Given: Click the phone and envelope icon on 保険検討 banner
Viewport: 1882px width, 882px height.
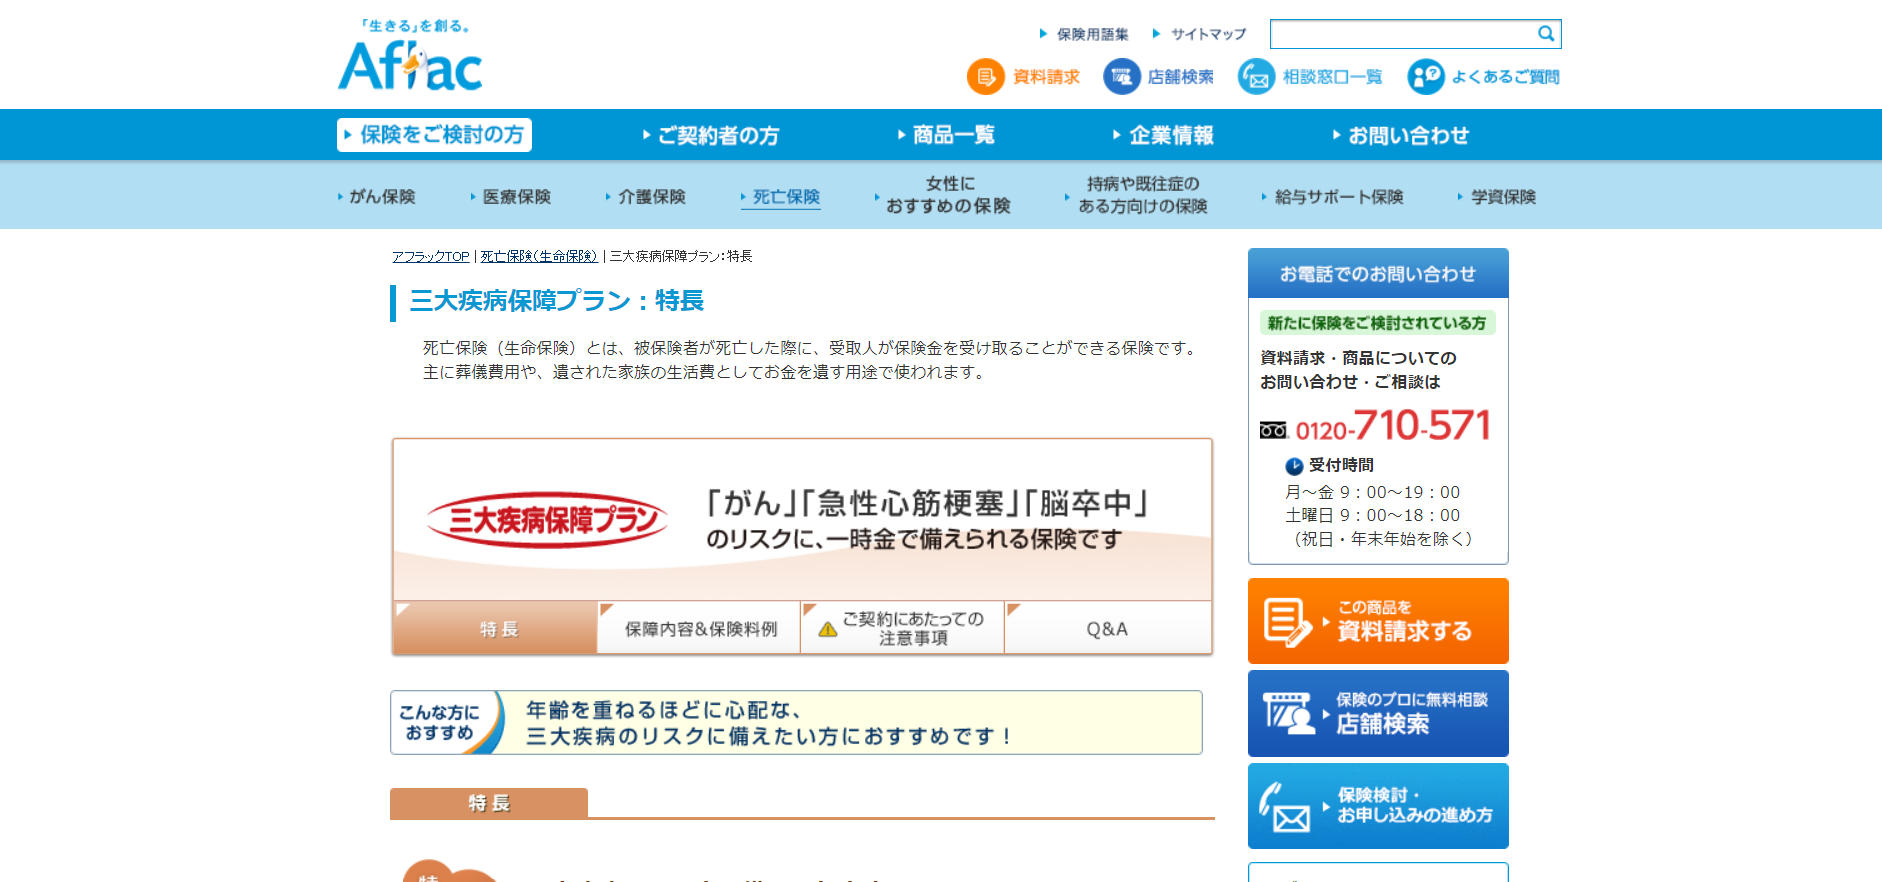Looking at the screenshot, I should tap(1285, 807).
